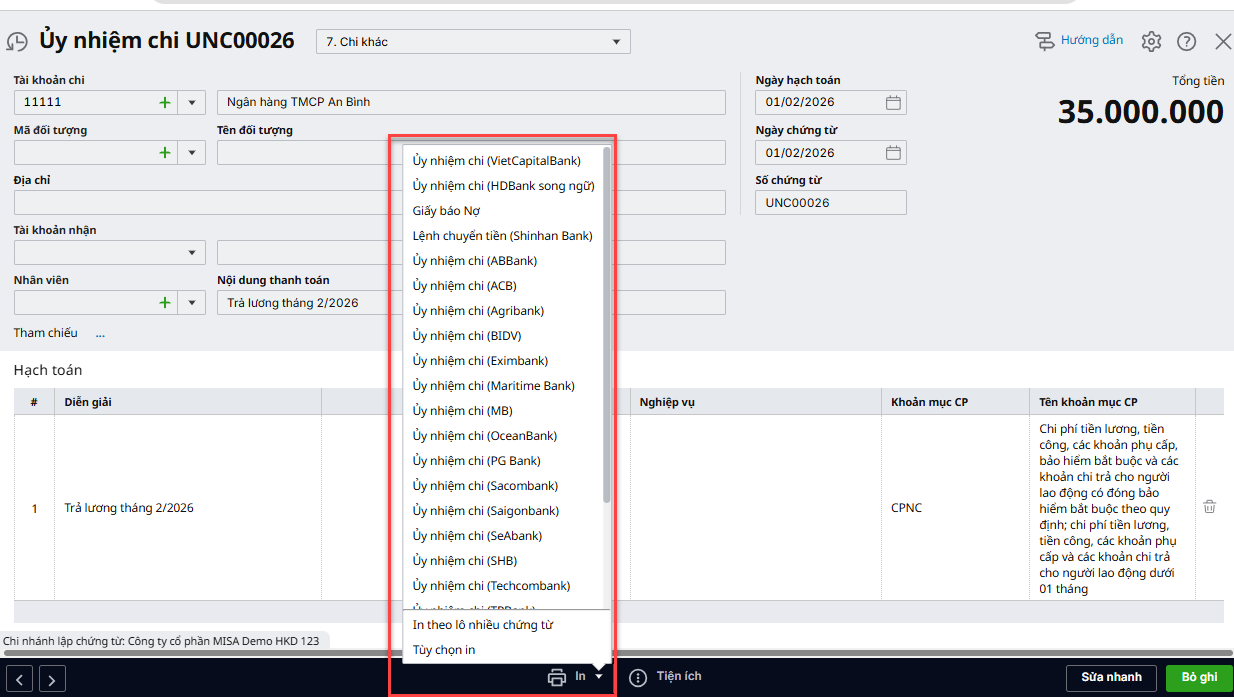Viewport: 1234px width, 697px height.
Task: Click the history clock icon beside title
Action: point(17,42)
